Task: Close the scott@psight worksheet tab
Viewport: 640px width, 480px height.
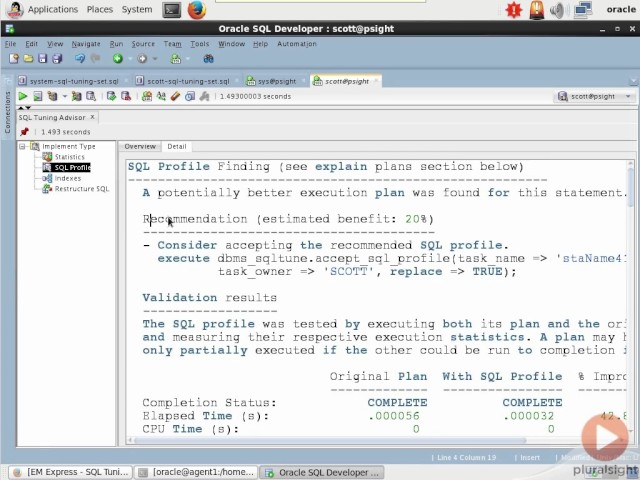Action: coord(376,81)
